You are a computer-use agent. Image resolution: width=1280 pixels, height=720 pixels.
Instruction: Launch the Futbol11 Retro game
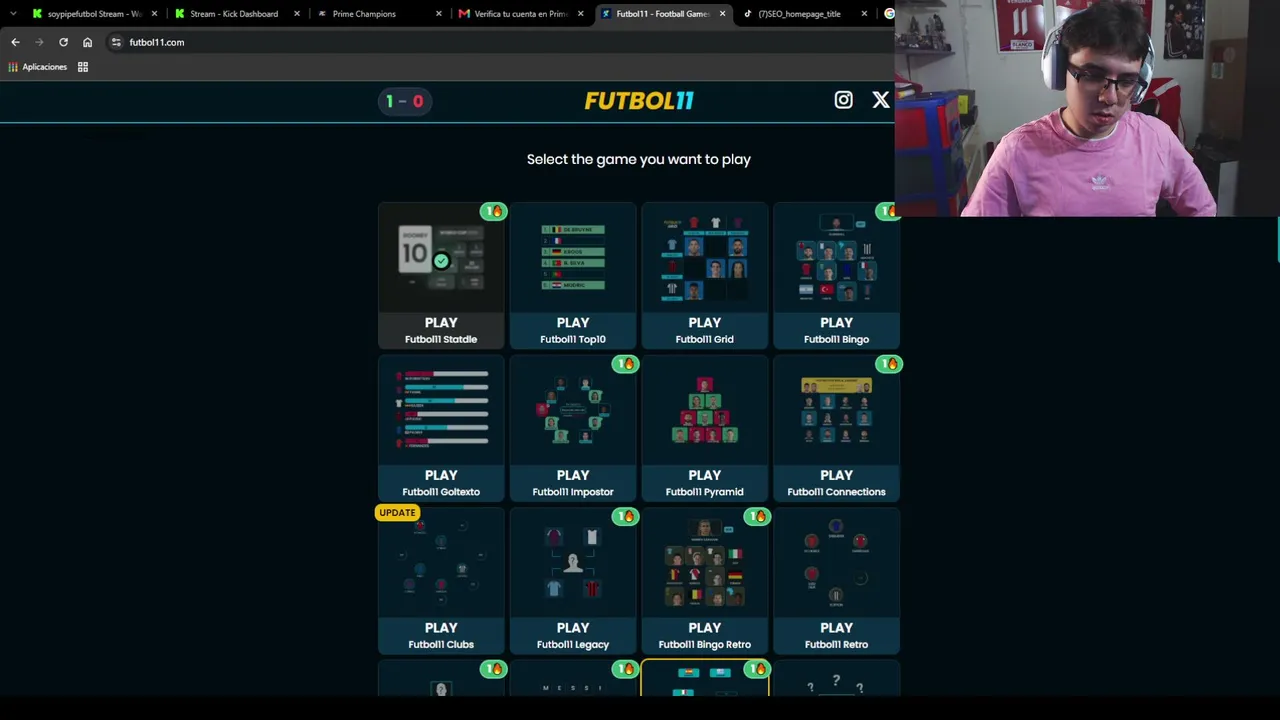tap(836, 581)
